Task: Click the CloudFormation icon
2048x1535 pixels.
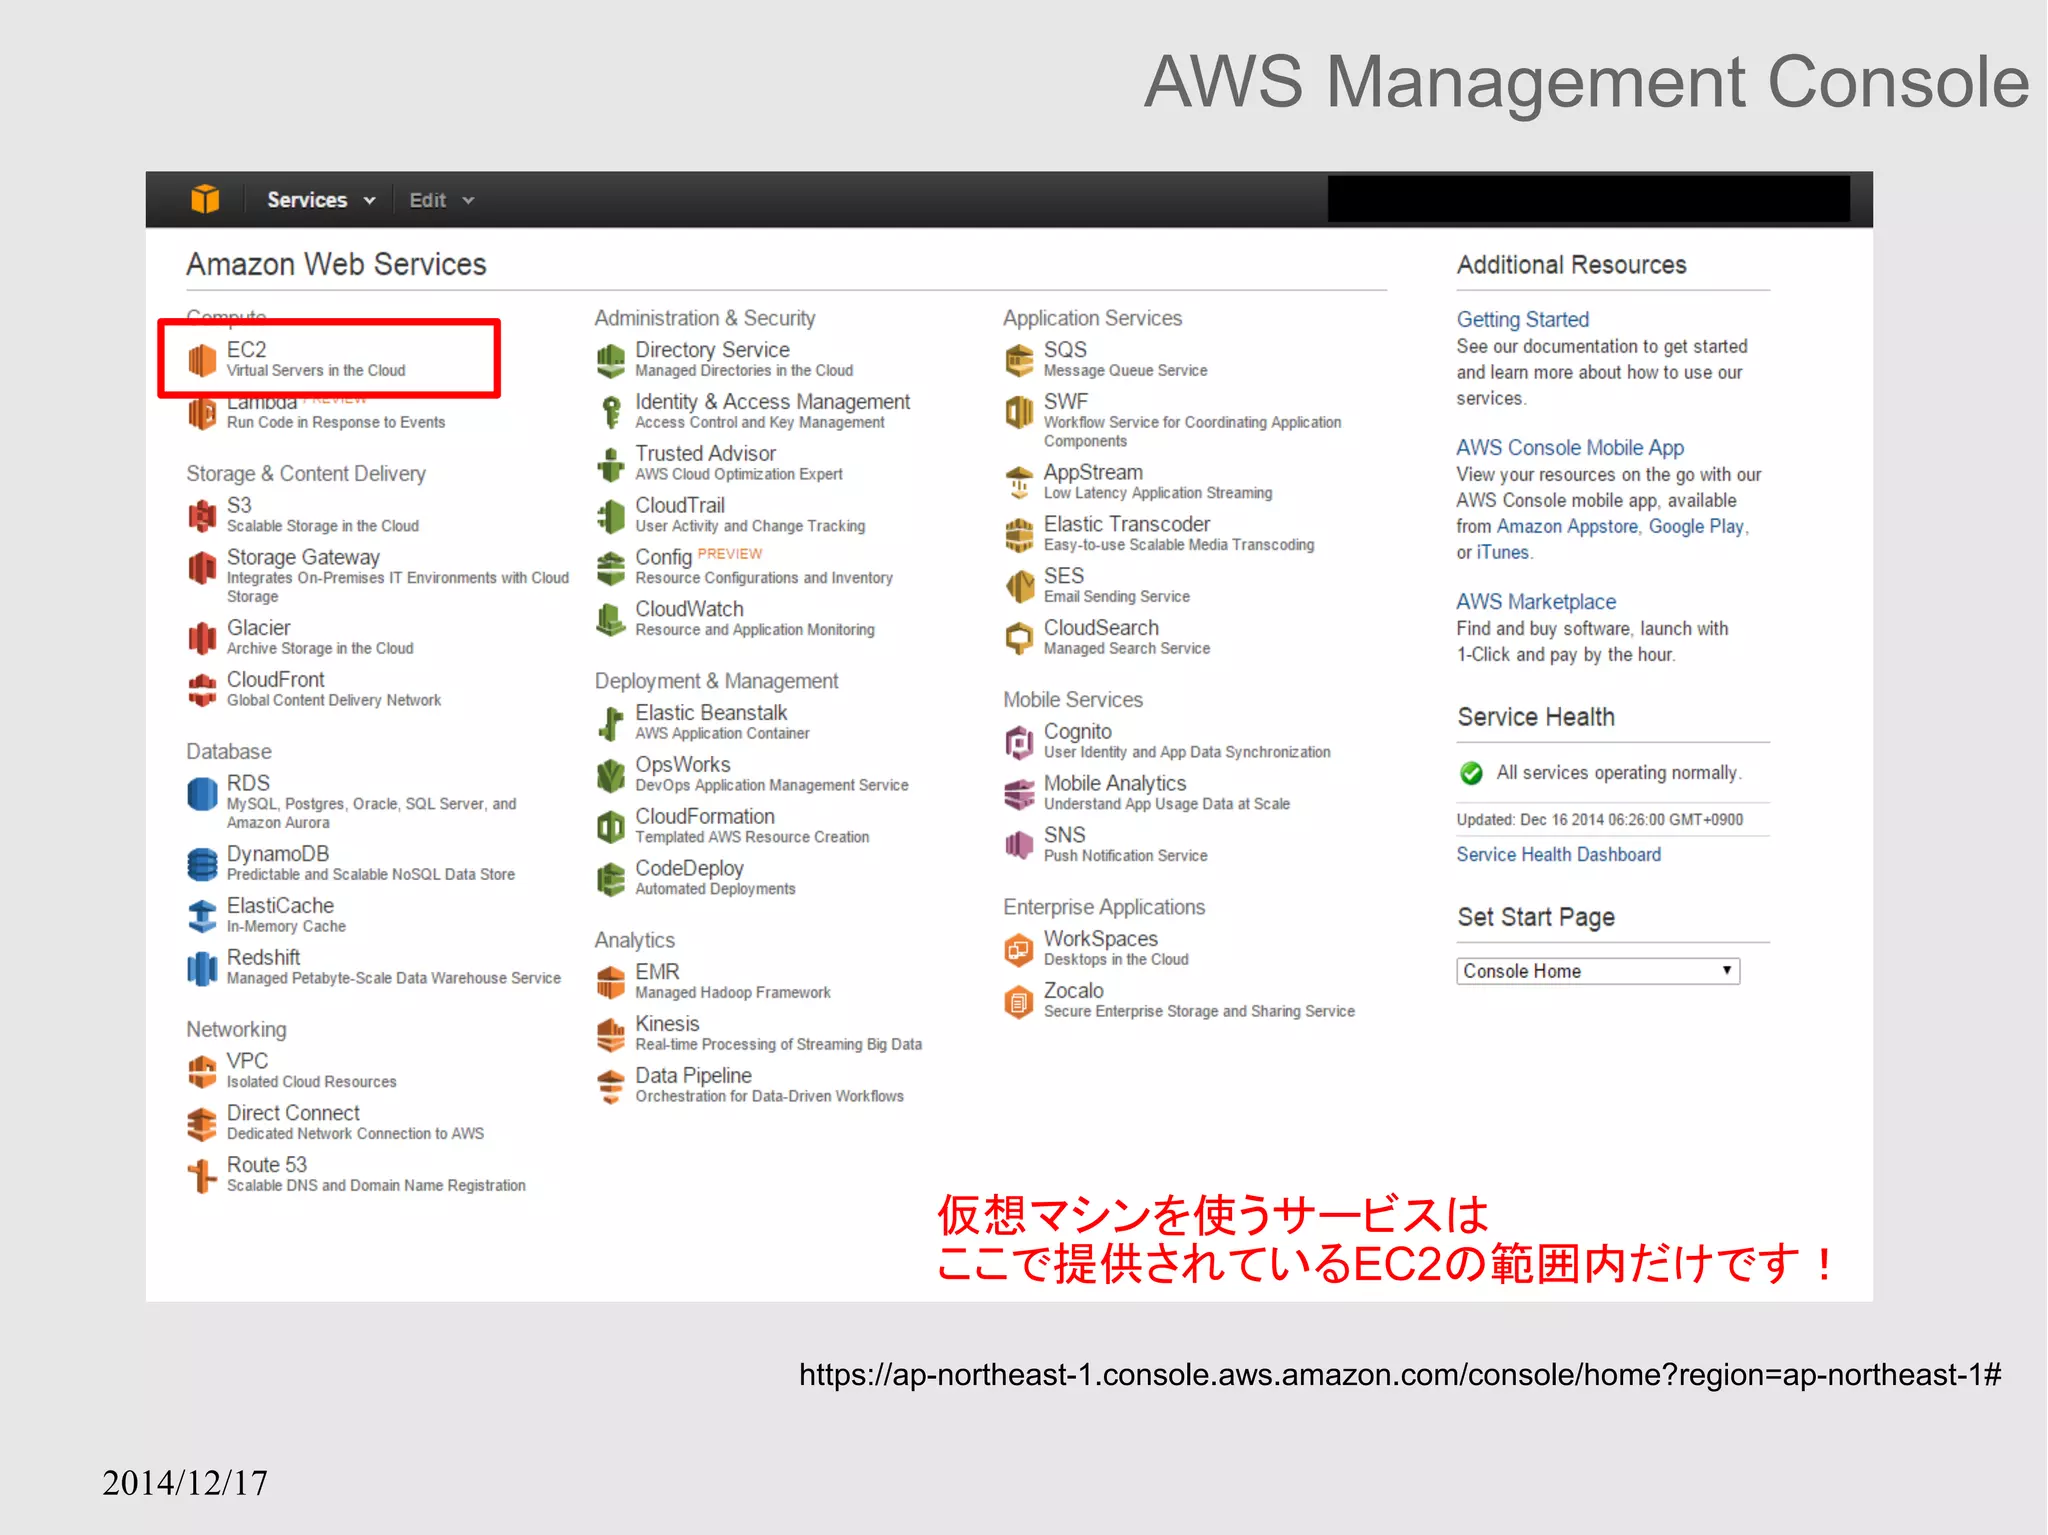Action: point(611,827)
